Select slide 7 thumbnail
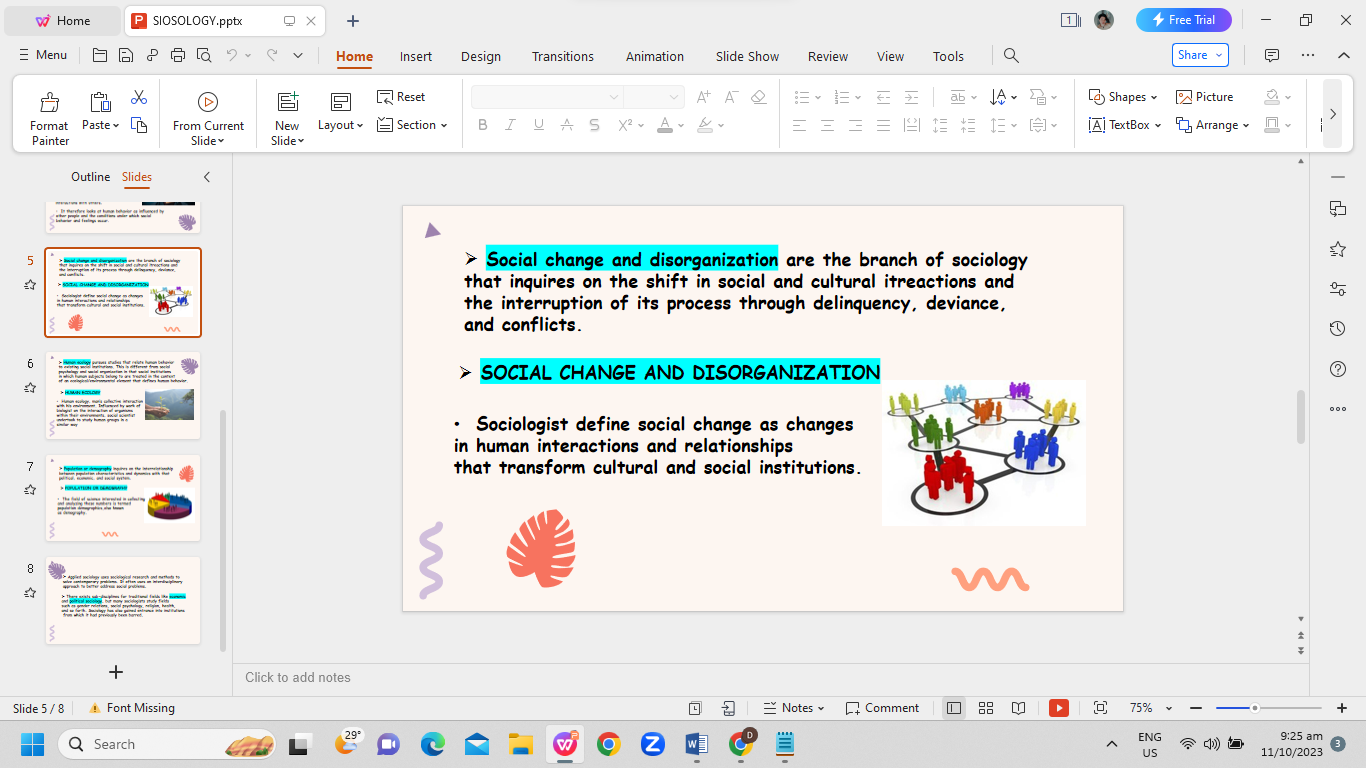Viewport: 1366px width, 768px height. [123, 497]
